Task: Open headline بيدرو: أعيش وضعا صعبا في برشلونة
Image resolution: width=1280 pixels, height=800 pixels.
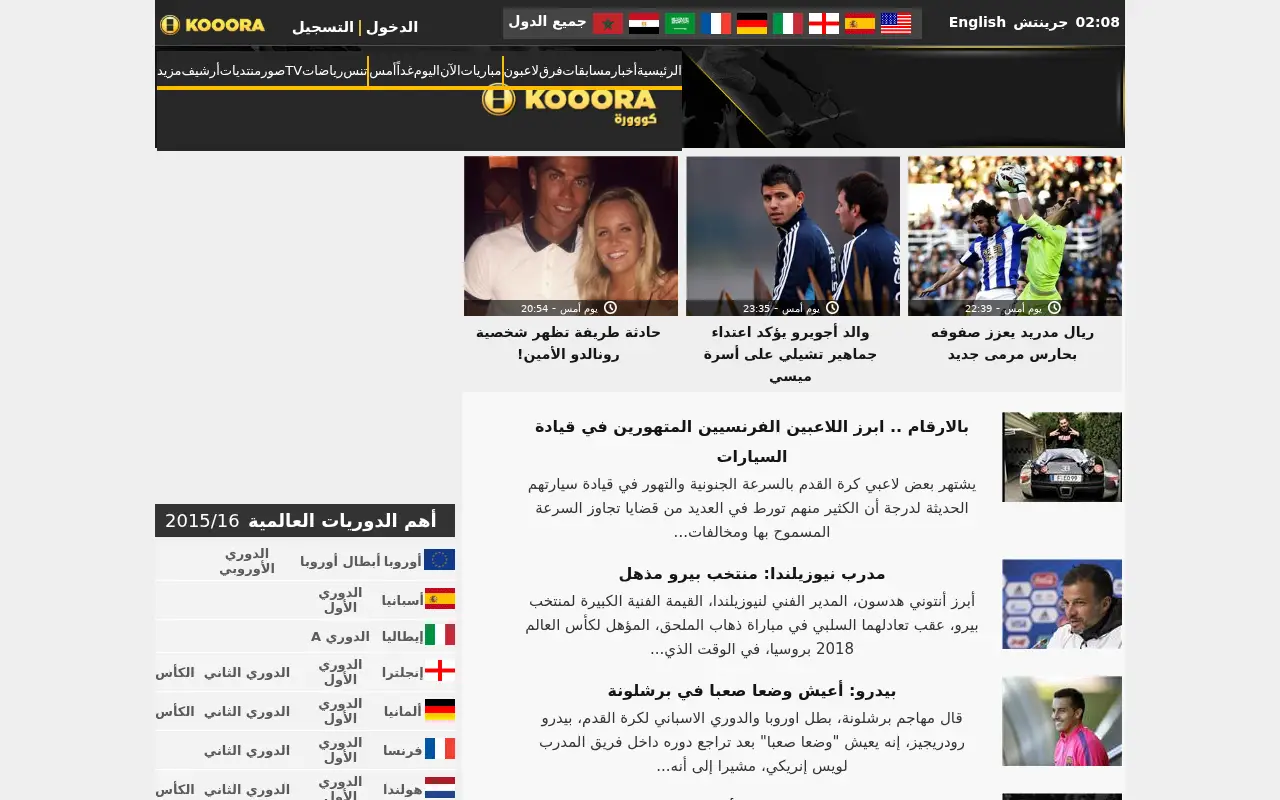Action: coord(751,690)
